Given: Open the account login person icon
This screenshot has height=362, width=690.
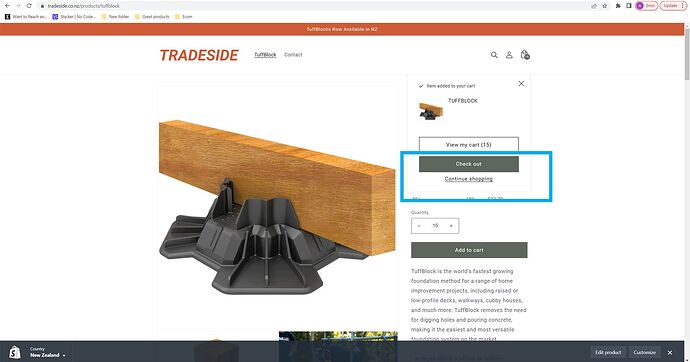Looking at the screenshot, I should [509, 55].
